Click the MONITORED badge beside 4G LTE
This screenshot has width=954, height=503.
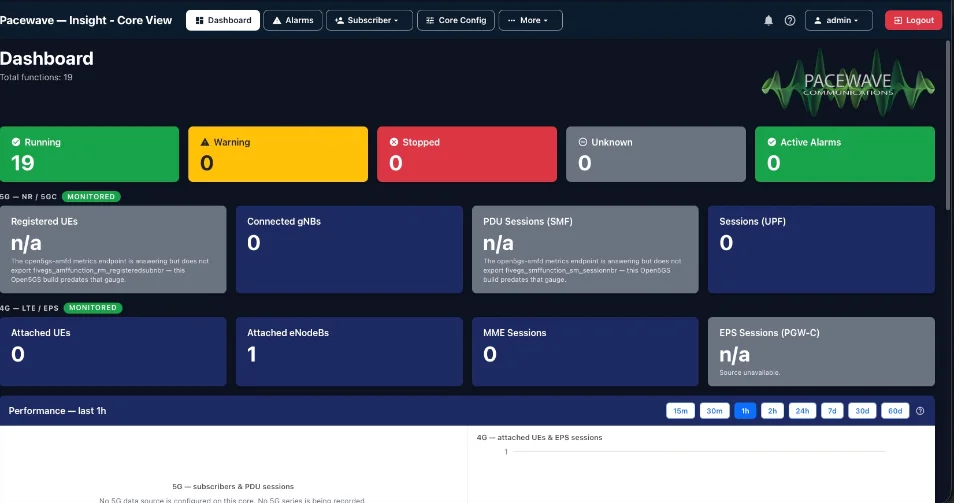point(93,308)
